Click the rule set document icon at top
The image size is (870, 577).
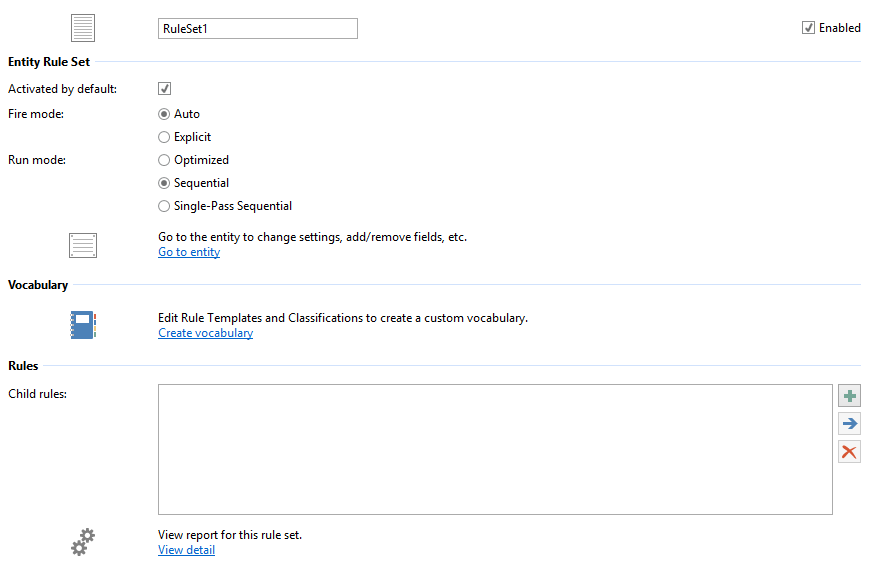pyautogui.click(x=83, y=28)
